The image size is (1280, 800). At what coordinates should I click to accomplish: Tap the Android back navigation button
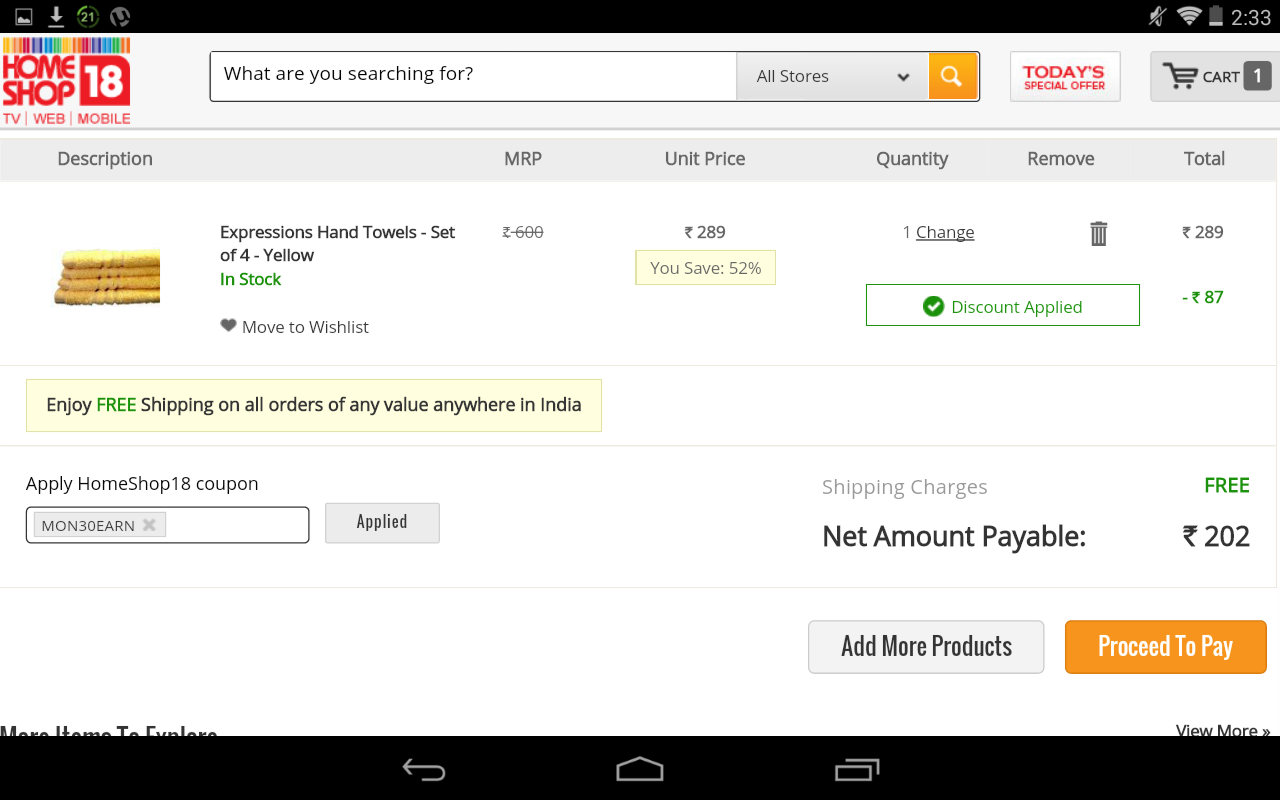pyautogui.click(x=424, y=769)
